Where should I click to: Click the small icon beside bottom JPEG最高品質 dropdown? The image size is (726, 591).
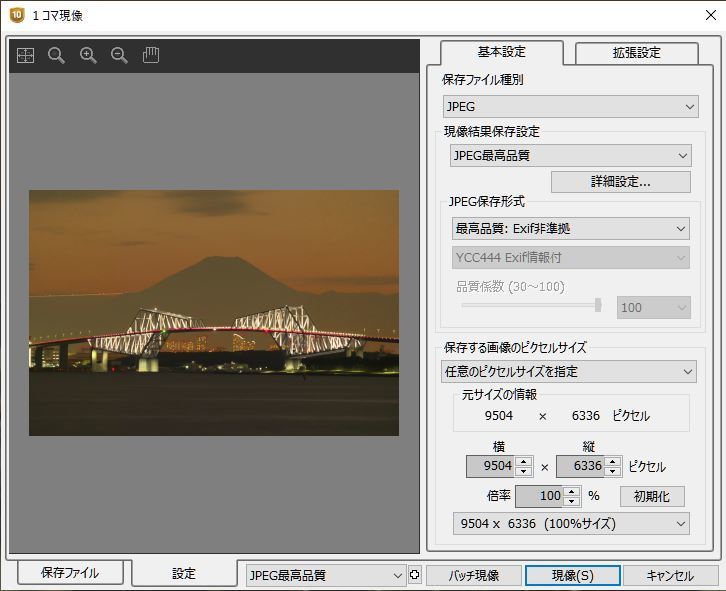coord(415,575)
